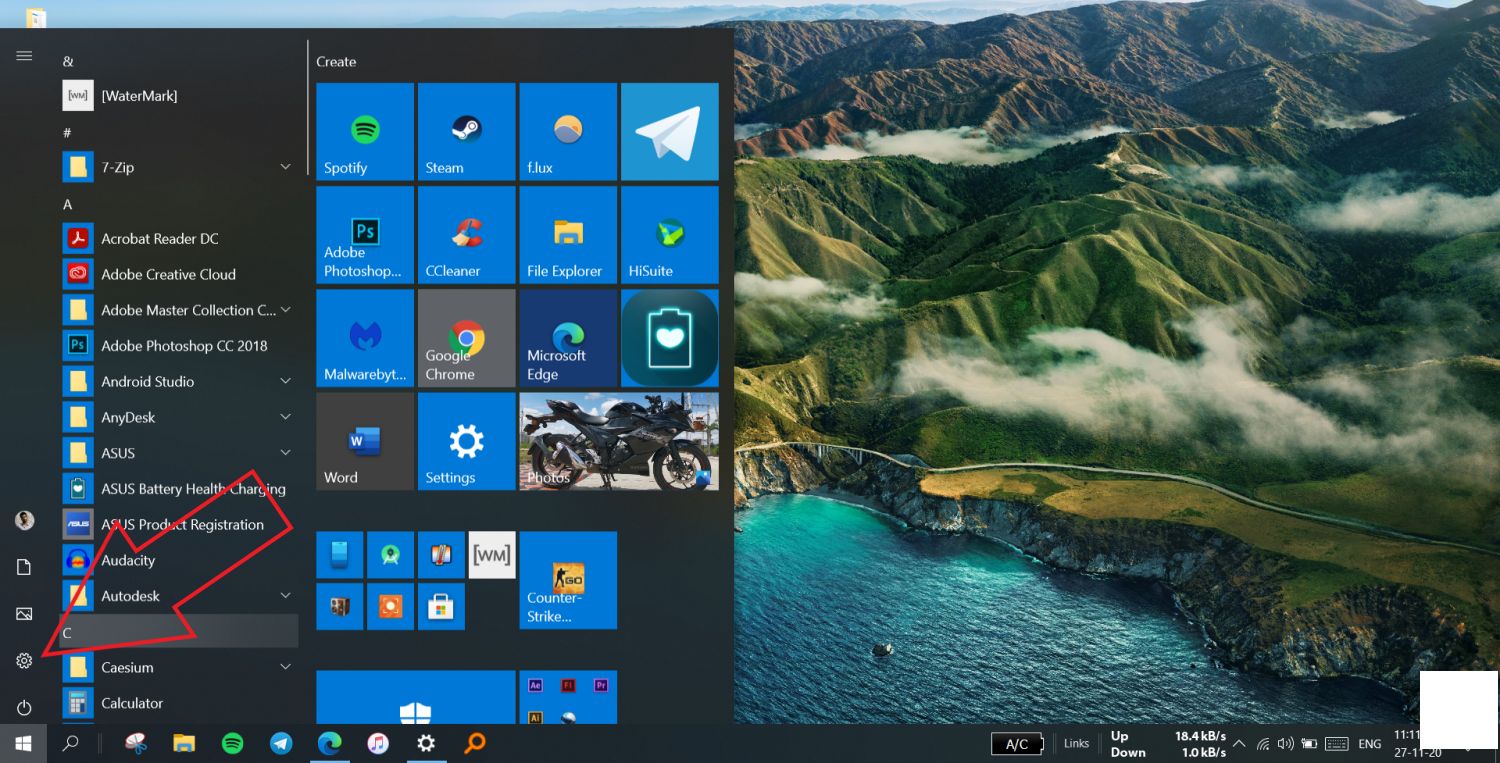1500x763 pixels.
Task: Open Audacity from the app list
Action: pos(180,560)
